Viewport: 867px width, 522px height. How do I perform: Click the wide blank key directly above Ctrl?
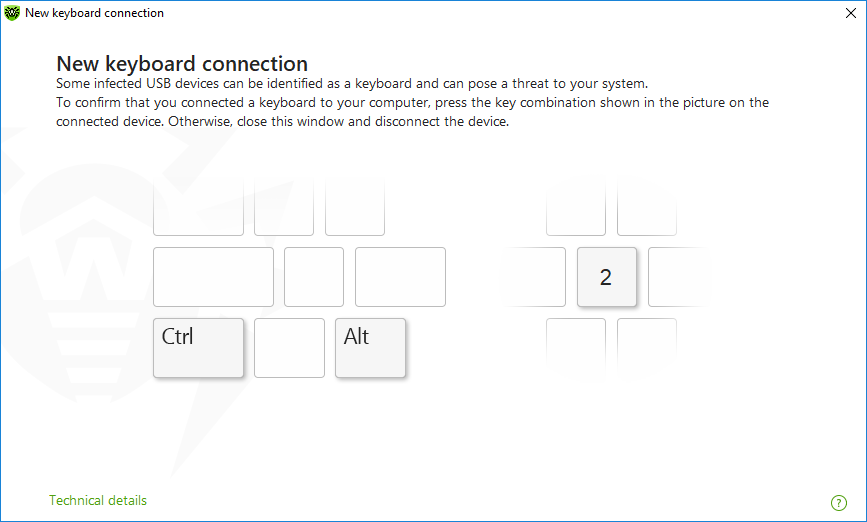(213, 277)
